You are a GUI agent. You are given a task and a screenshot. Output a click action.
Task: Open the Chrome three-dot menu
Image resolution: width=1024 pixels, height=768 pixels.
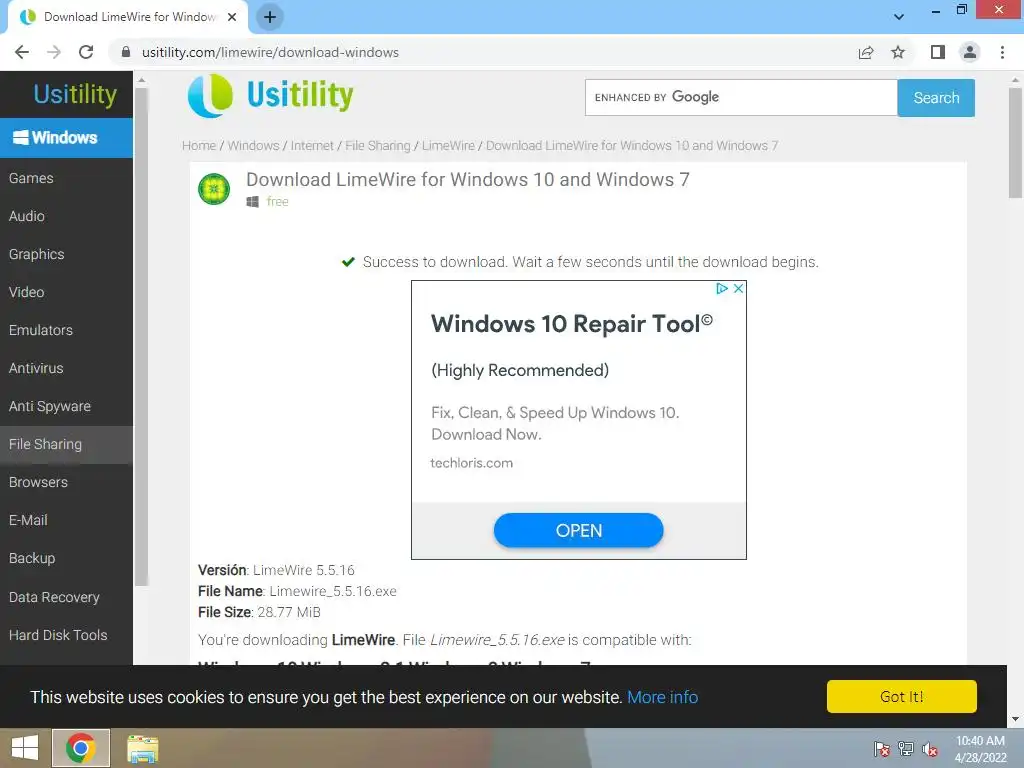pos(1002,52)
